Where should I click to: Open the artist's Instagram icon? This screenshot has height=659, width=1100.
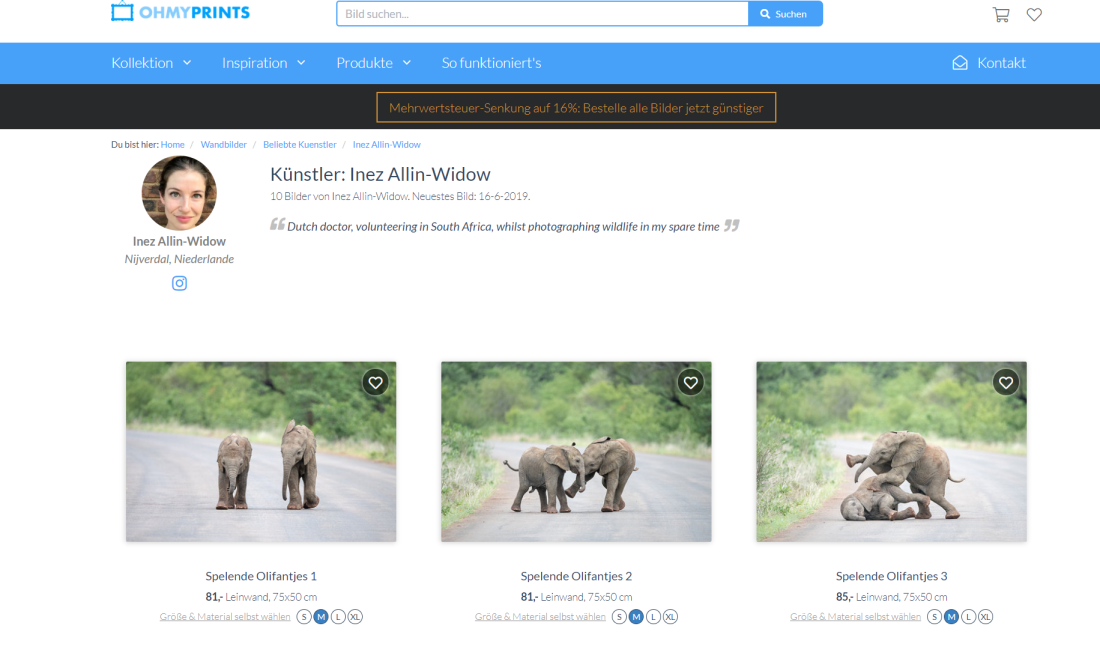(180, 283)
